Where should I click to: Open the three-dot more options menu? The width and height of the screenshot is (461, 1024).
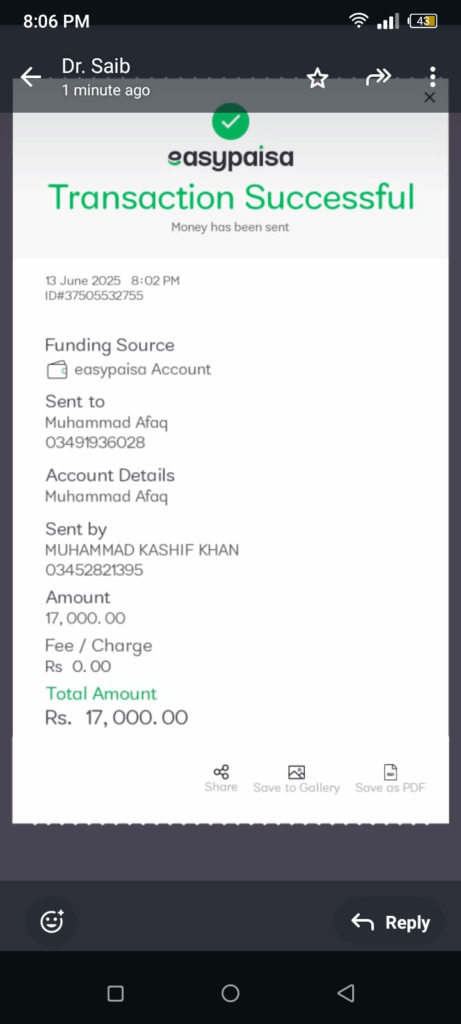(432, 76)
